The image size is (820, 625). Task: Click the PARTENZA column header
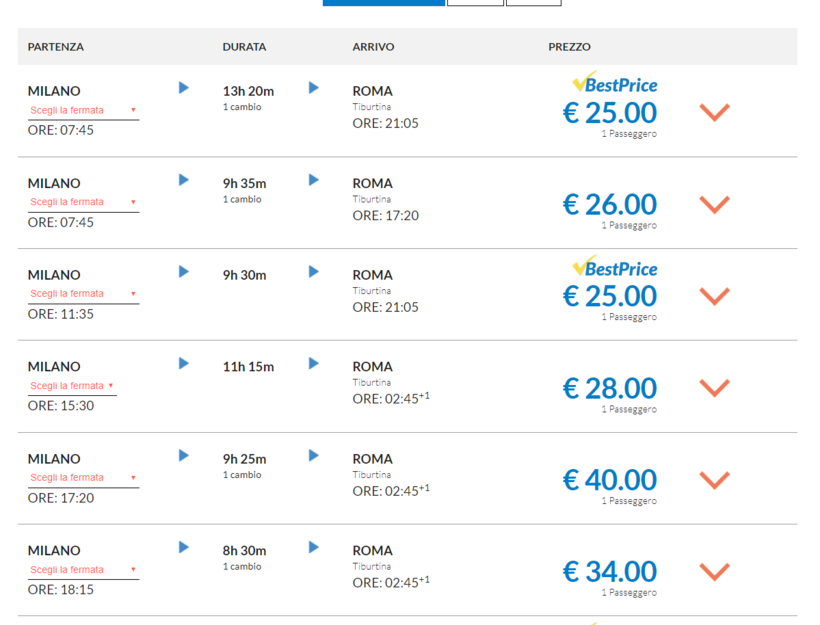click(x=56, y=47)
